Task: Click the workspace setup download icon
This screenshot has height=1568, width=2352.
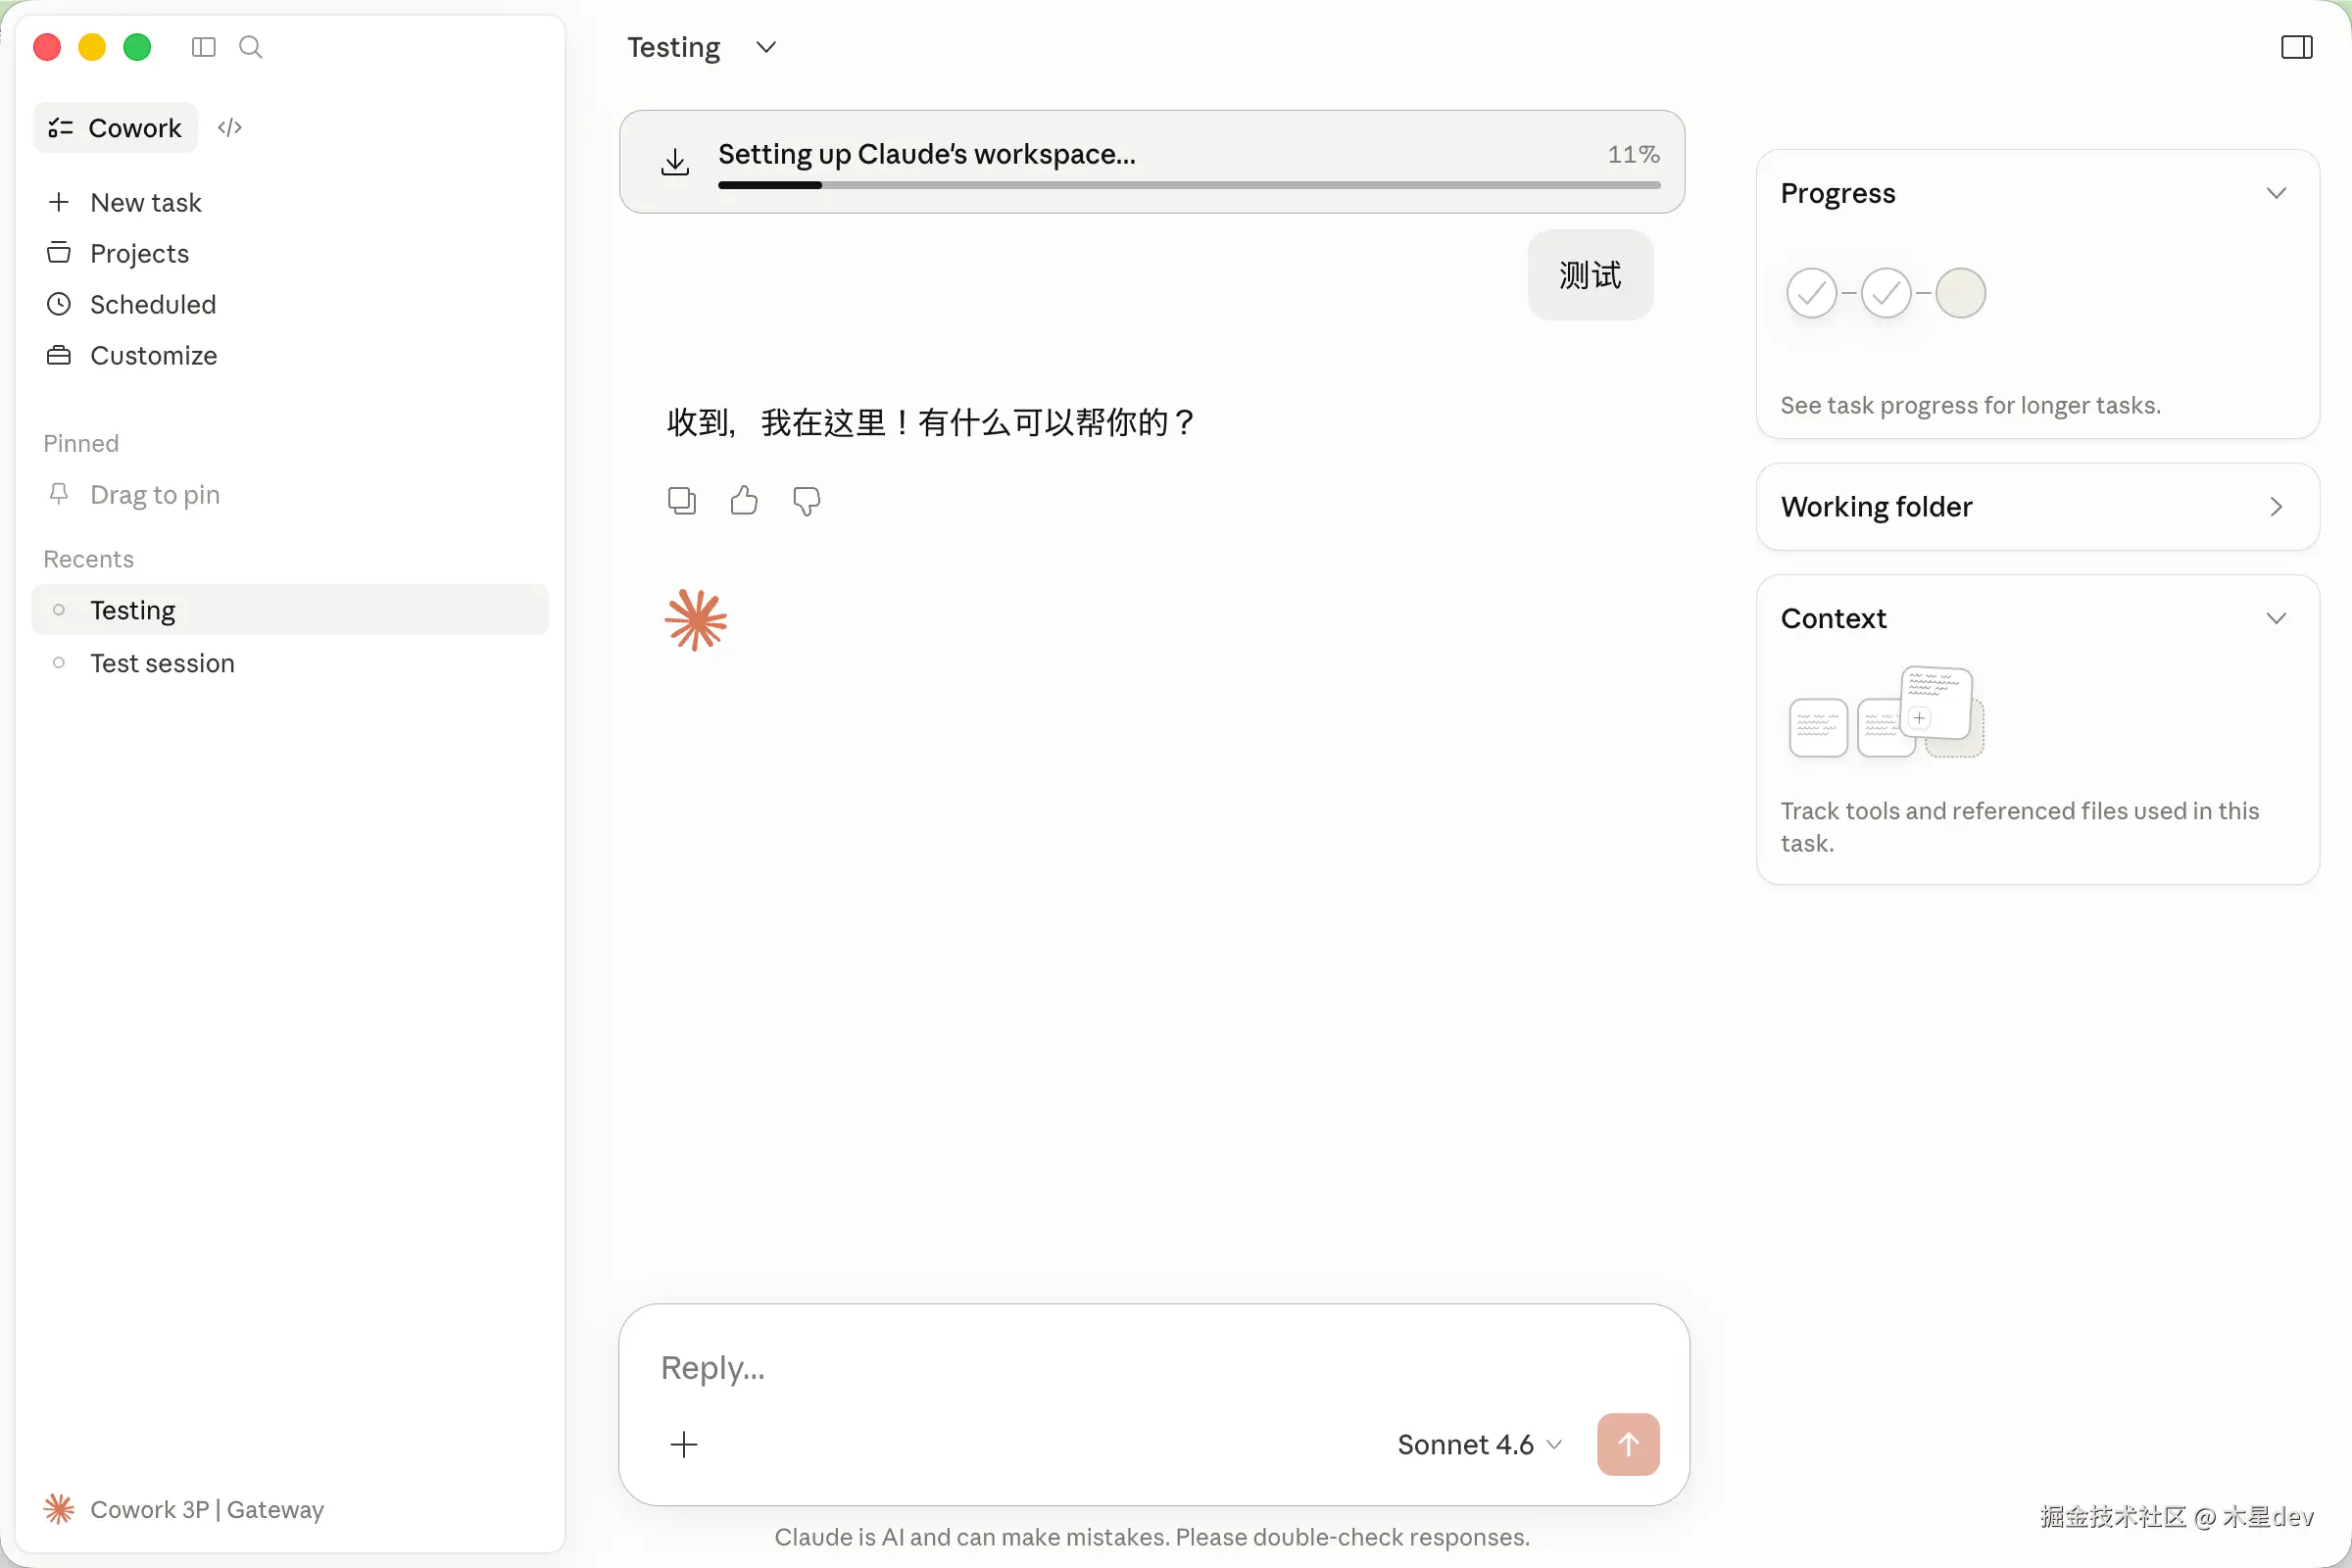Action: (676, 162)
